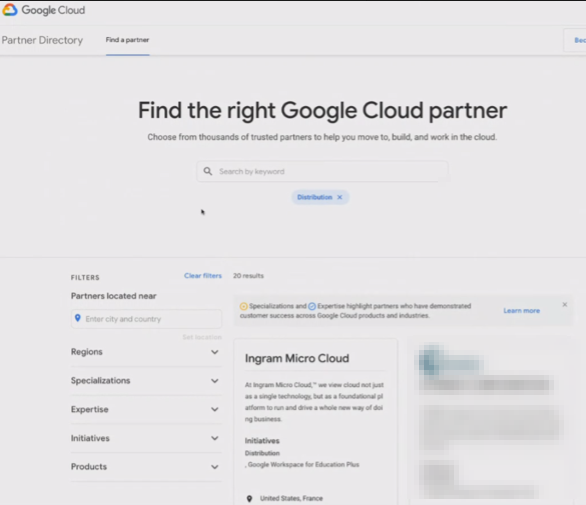Screen dimensions: 586x505
Task: Expand the Specializations filter
Action: [x=145, y=381]
